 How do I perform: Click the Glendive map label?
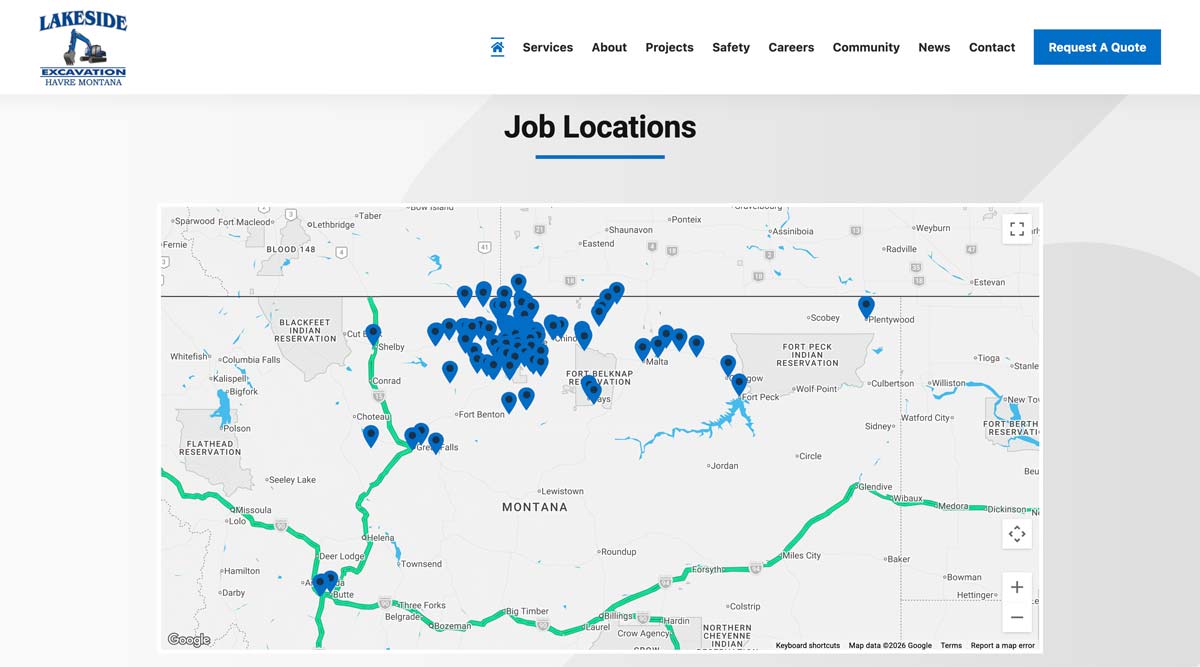click(875, 487)
